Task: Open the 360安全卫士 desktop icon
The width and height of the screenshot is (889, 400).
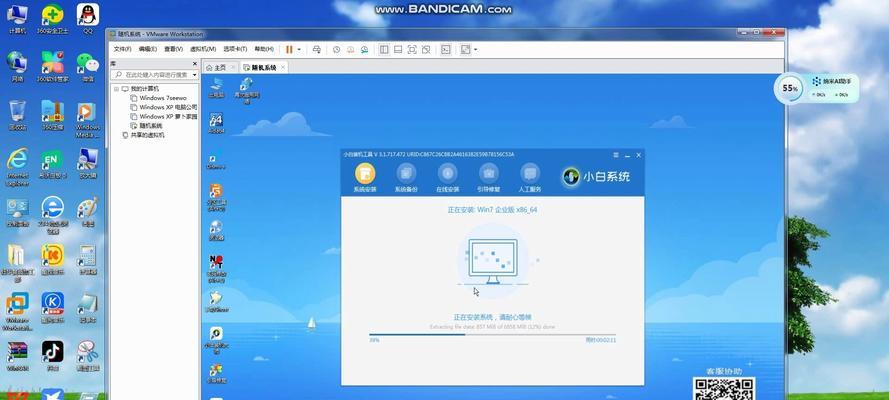Action: [x=52, y=18]
